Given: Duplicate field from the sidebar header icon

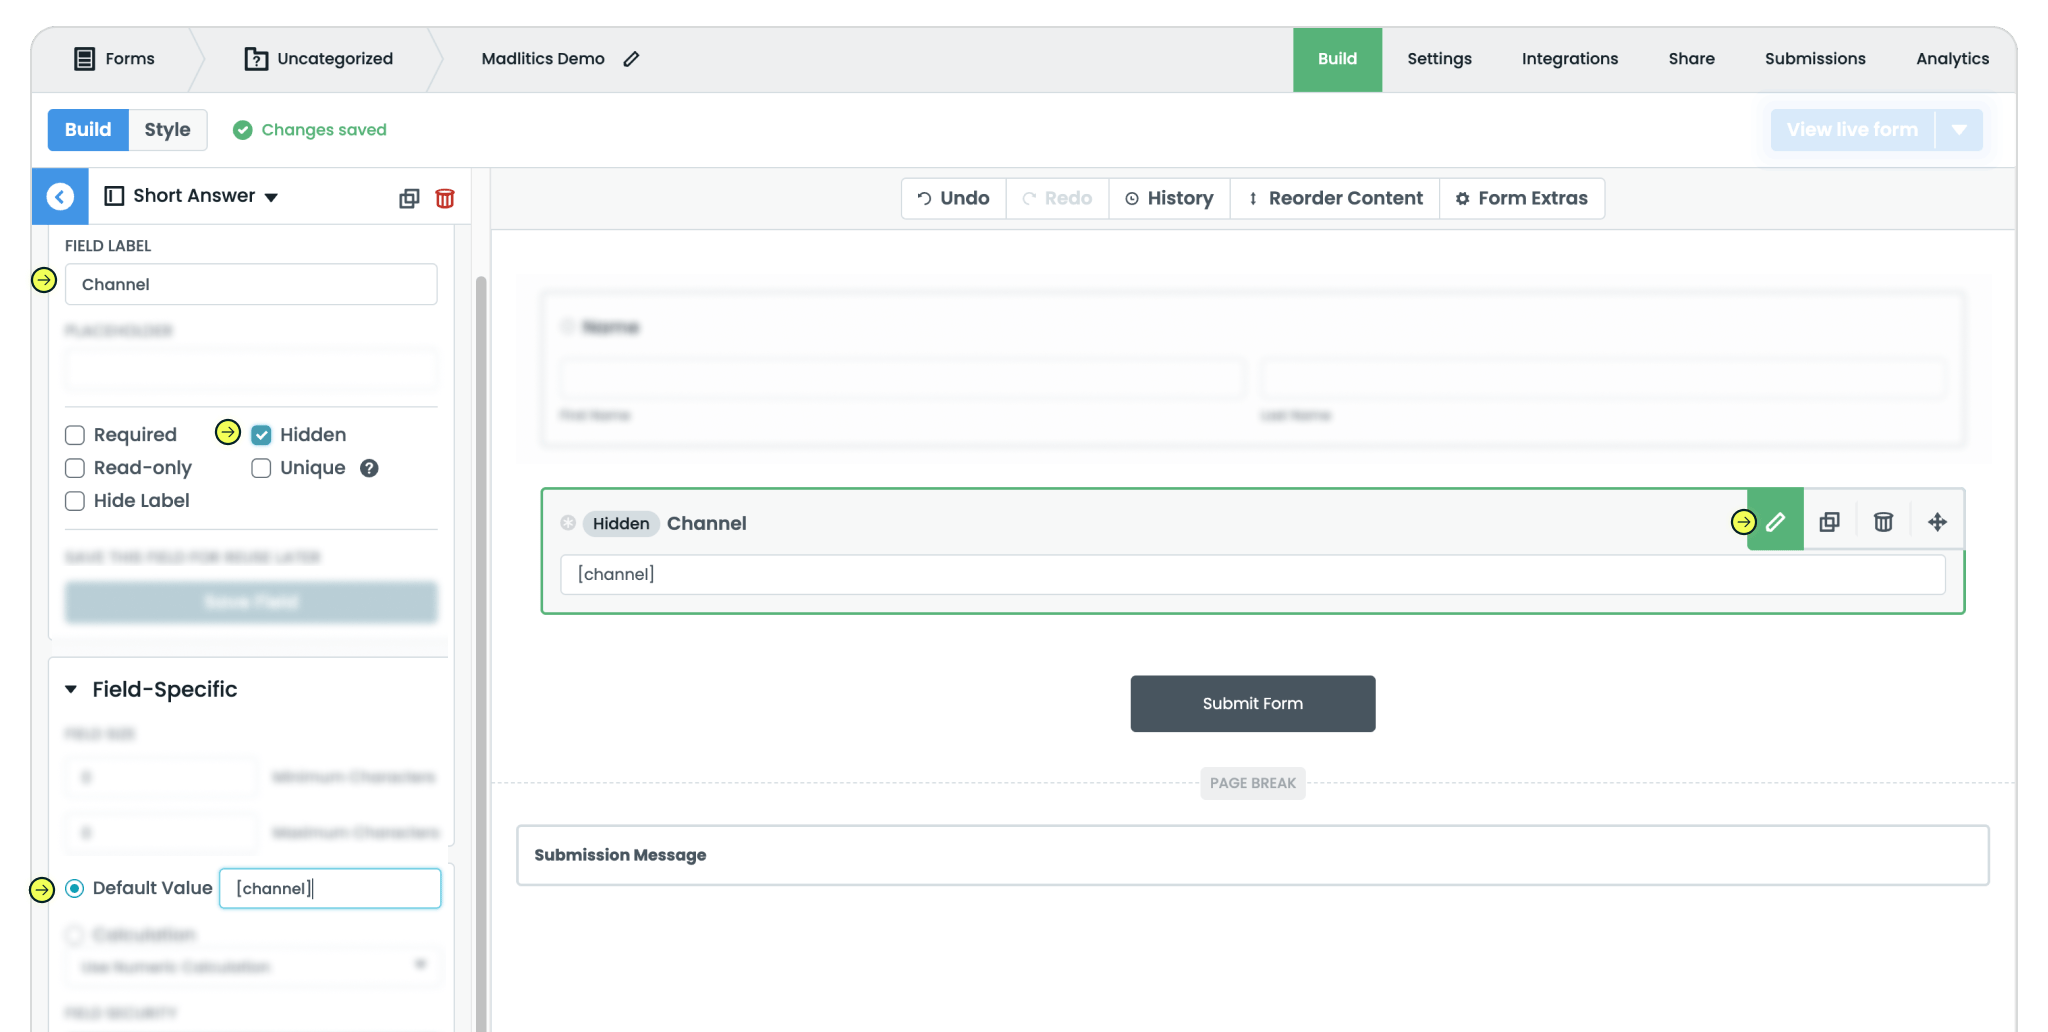Looking at the screenshot, I should point(409,198).
